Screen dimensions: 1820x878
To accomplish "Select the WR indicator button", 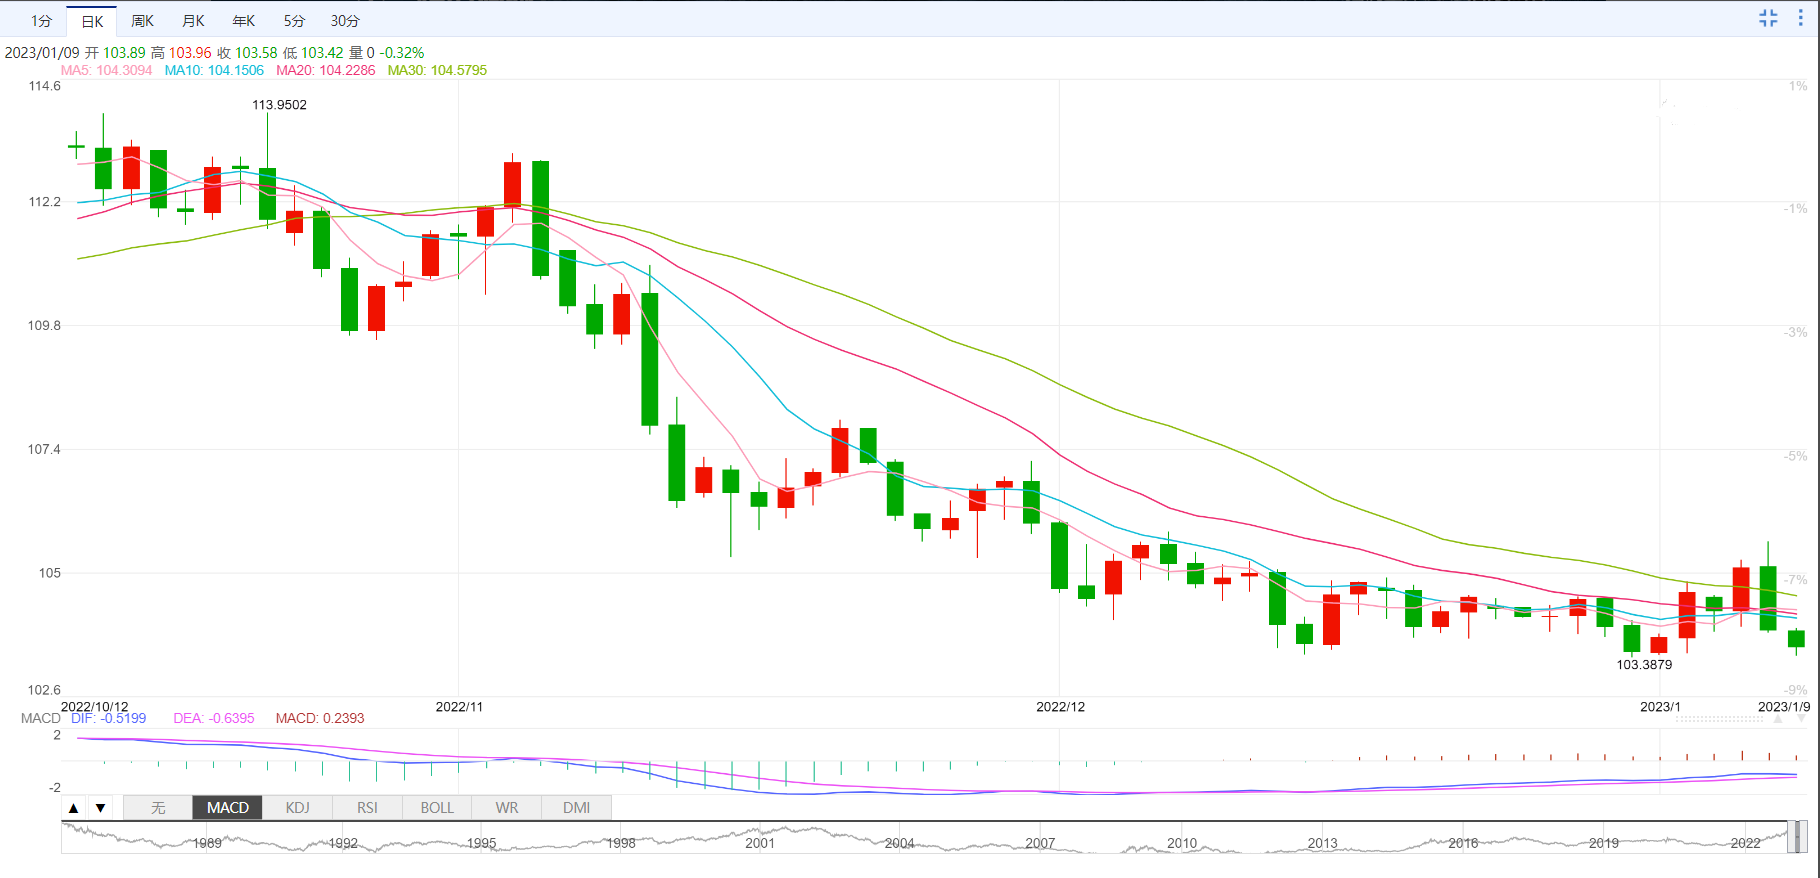I will pos(507,808).
